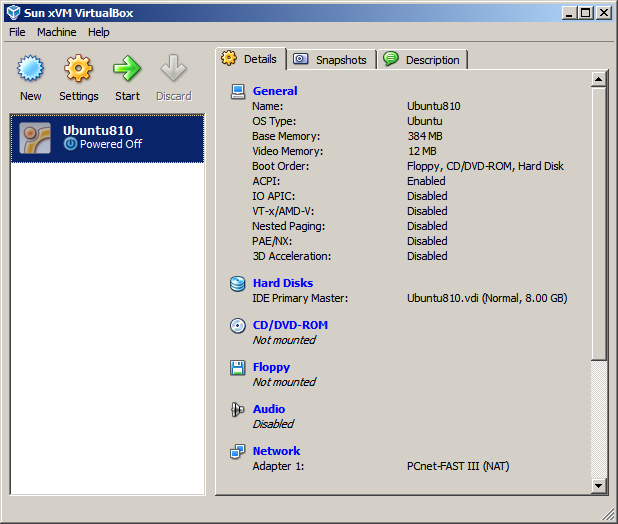Click the grayed Discard arrow icon
The width and height of the screenshot is (618, 524).
(x=173, y=68)
